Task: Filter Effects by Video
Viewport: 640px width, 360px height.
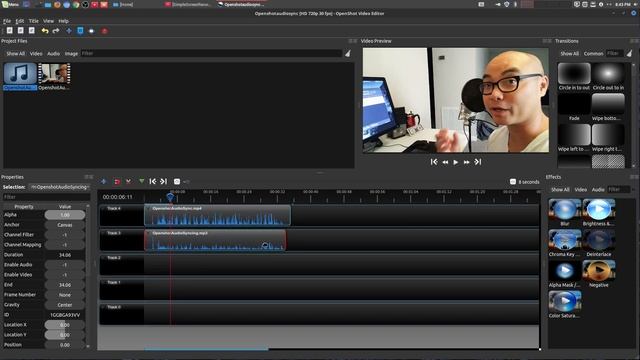Action: [x=581, y=189]
